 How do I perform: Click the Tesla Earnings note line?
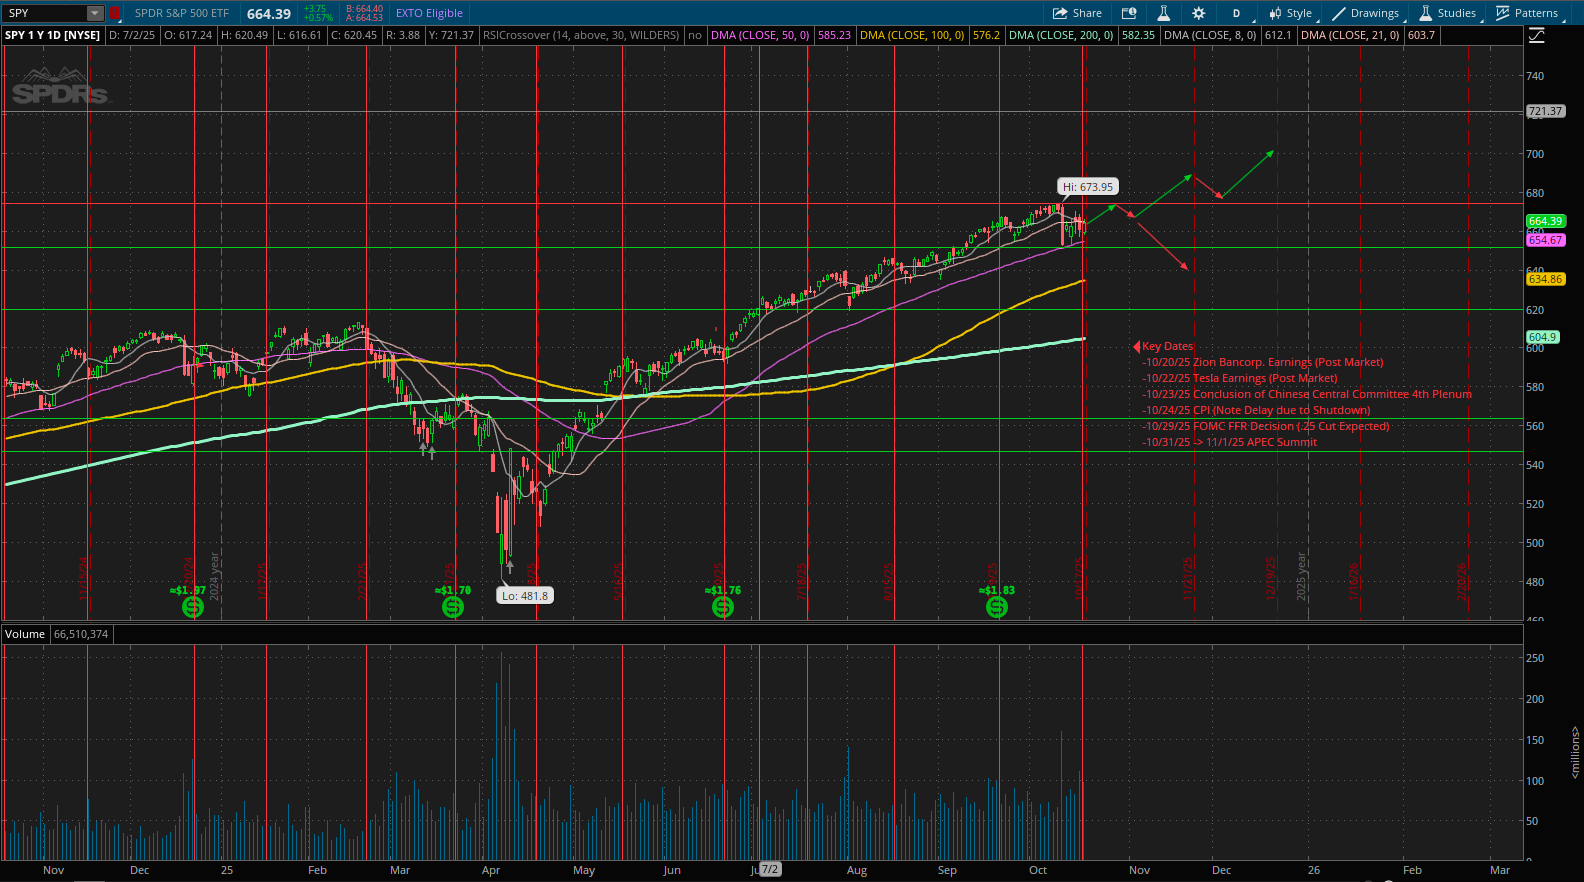coord(1240,378)
